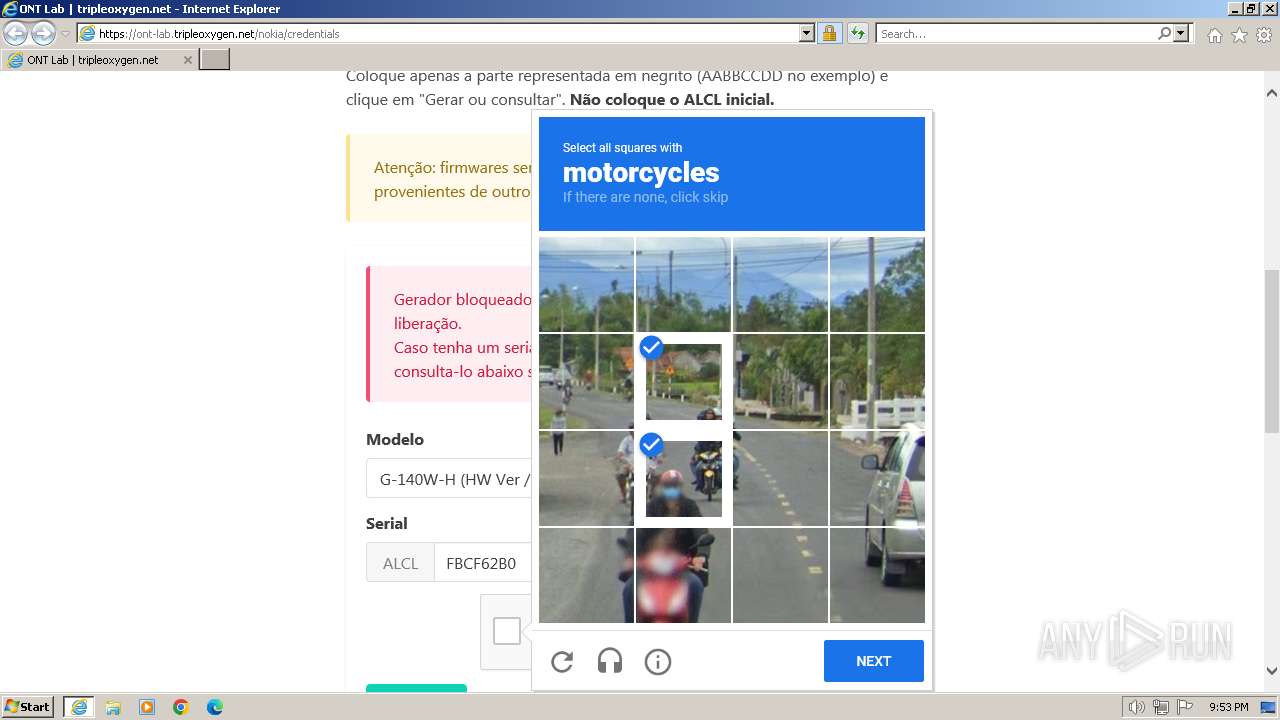Click the Serial input field FBCF62B0

[484, 563]
